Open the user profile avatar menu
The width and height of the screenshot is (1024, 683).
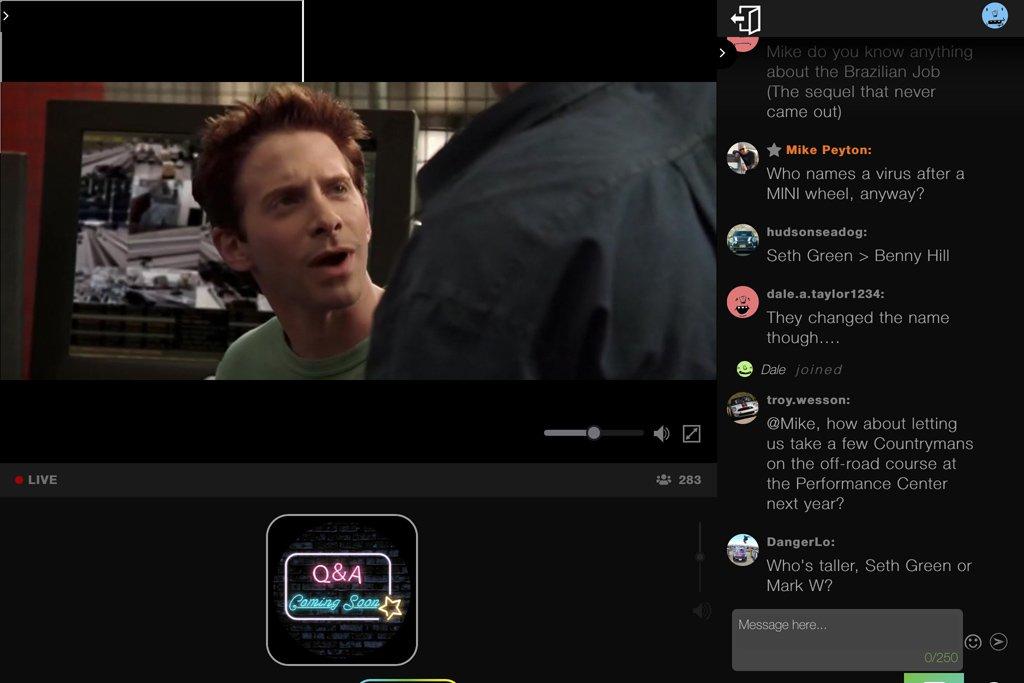(994, 15)
